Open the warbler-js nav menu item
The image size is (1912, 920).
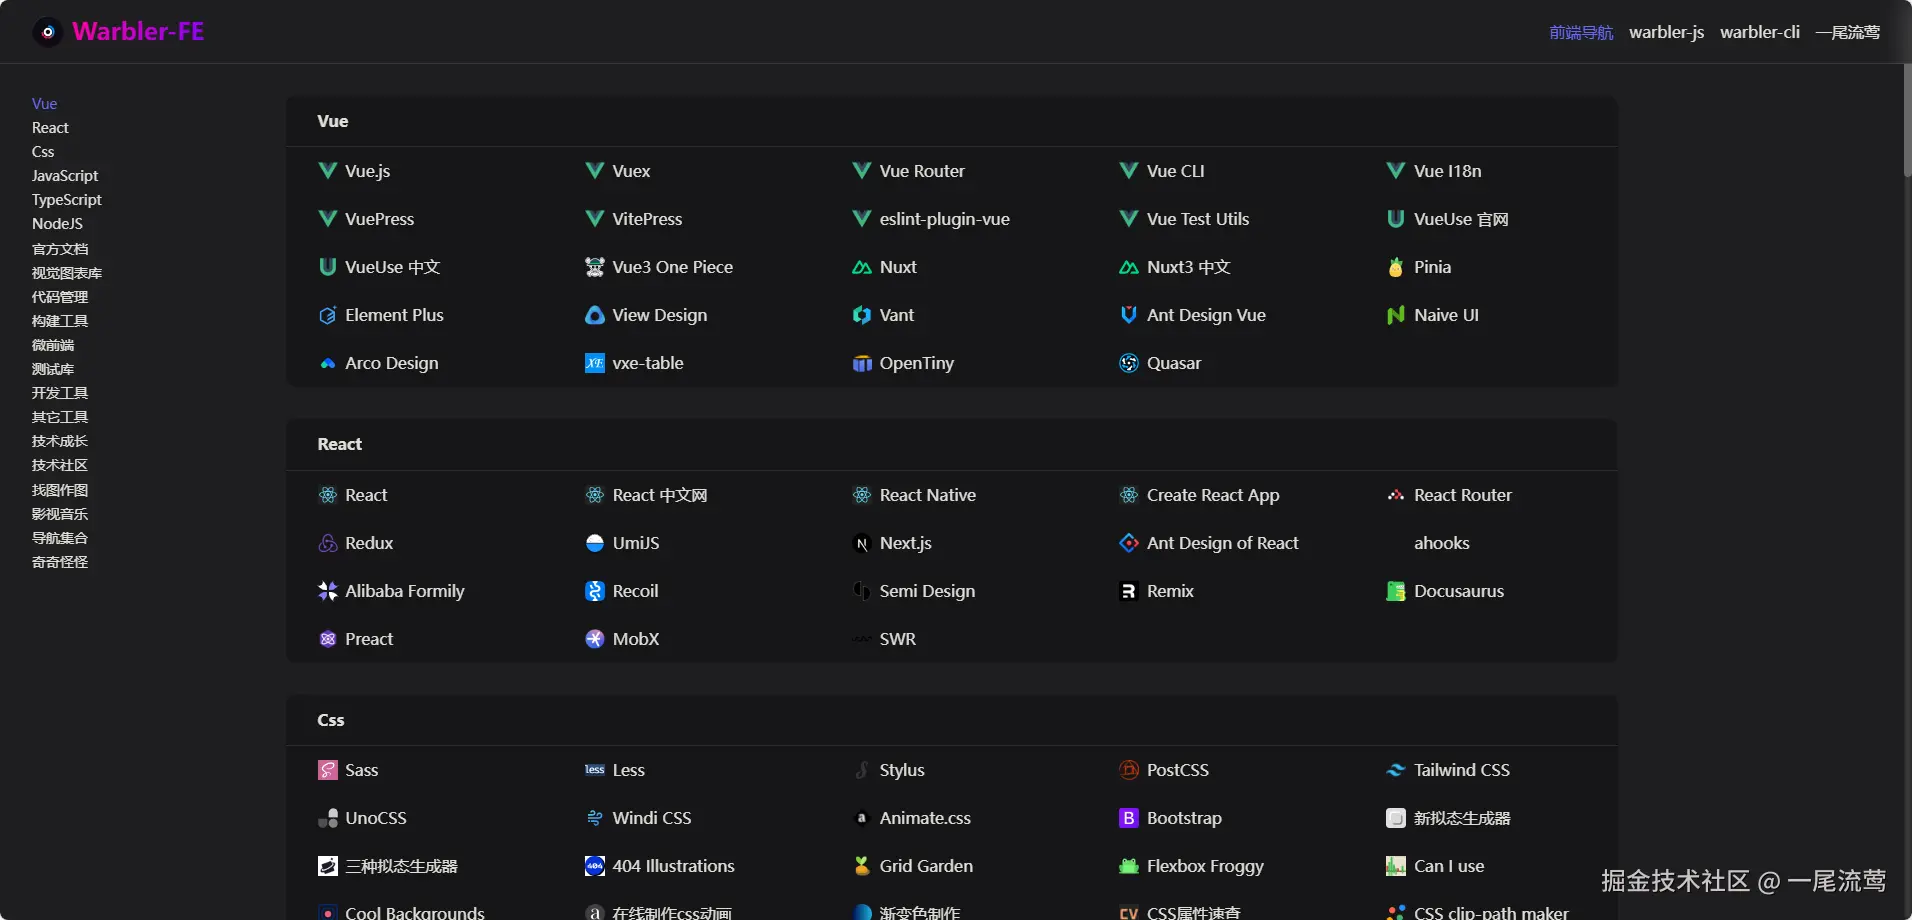click(x=1666, y=32)
